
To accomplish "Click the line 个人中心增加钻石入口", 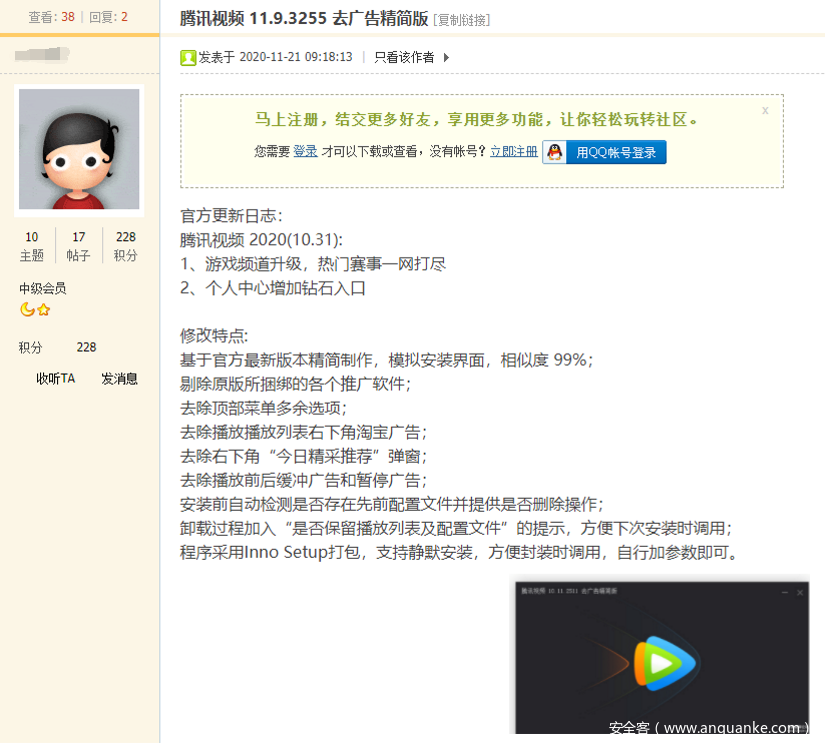I will (273, 288).
